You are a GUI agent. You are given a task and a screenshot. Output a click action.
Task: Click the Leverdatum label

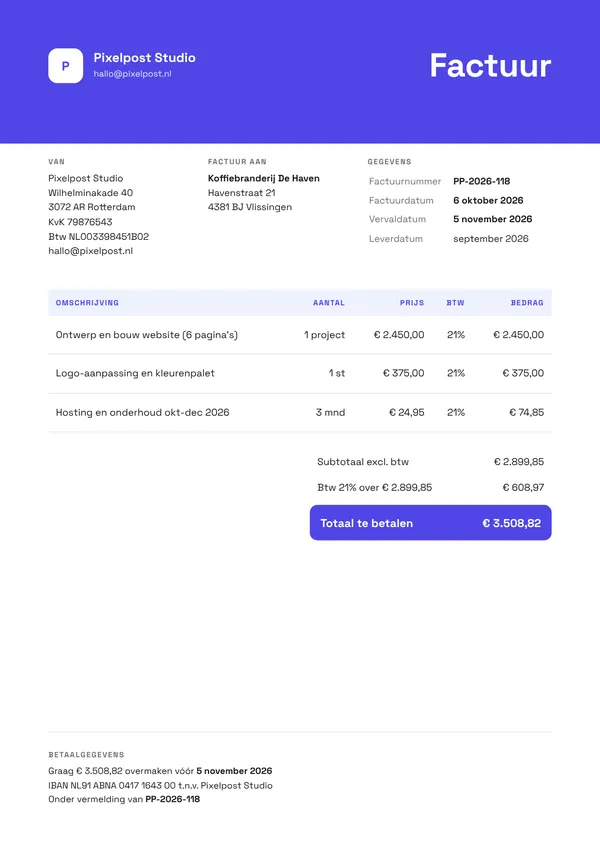pos(396,239)
